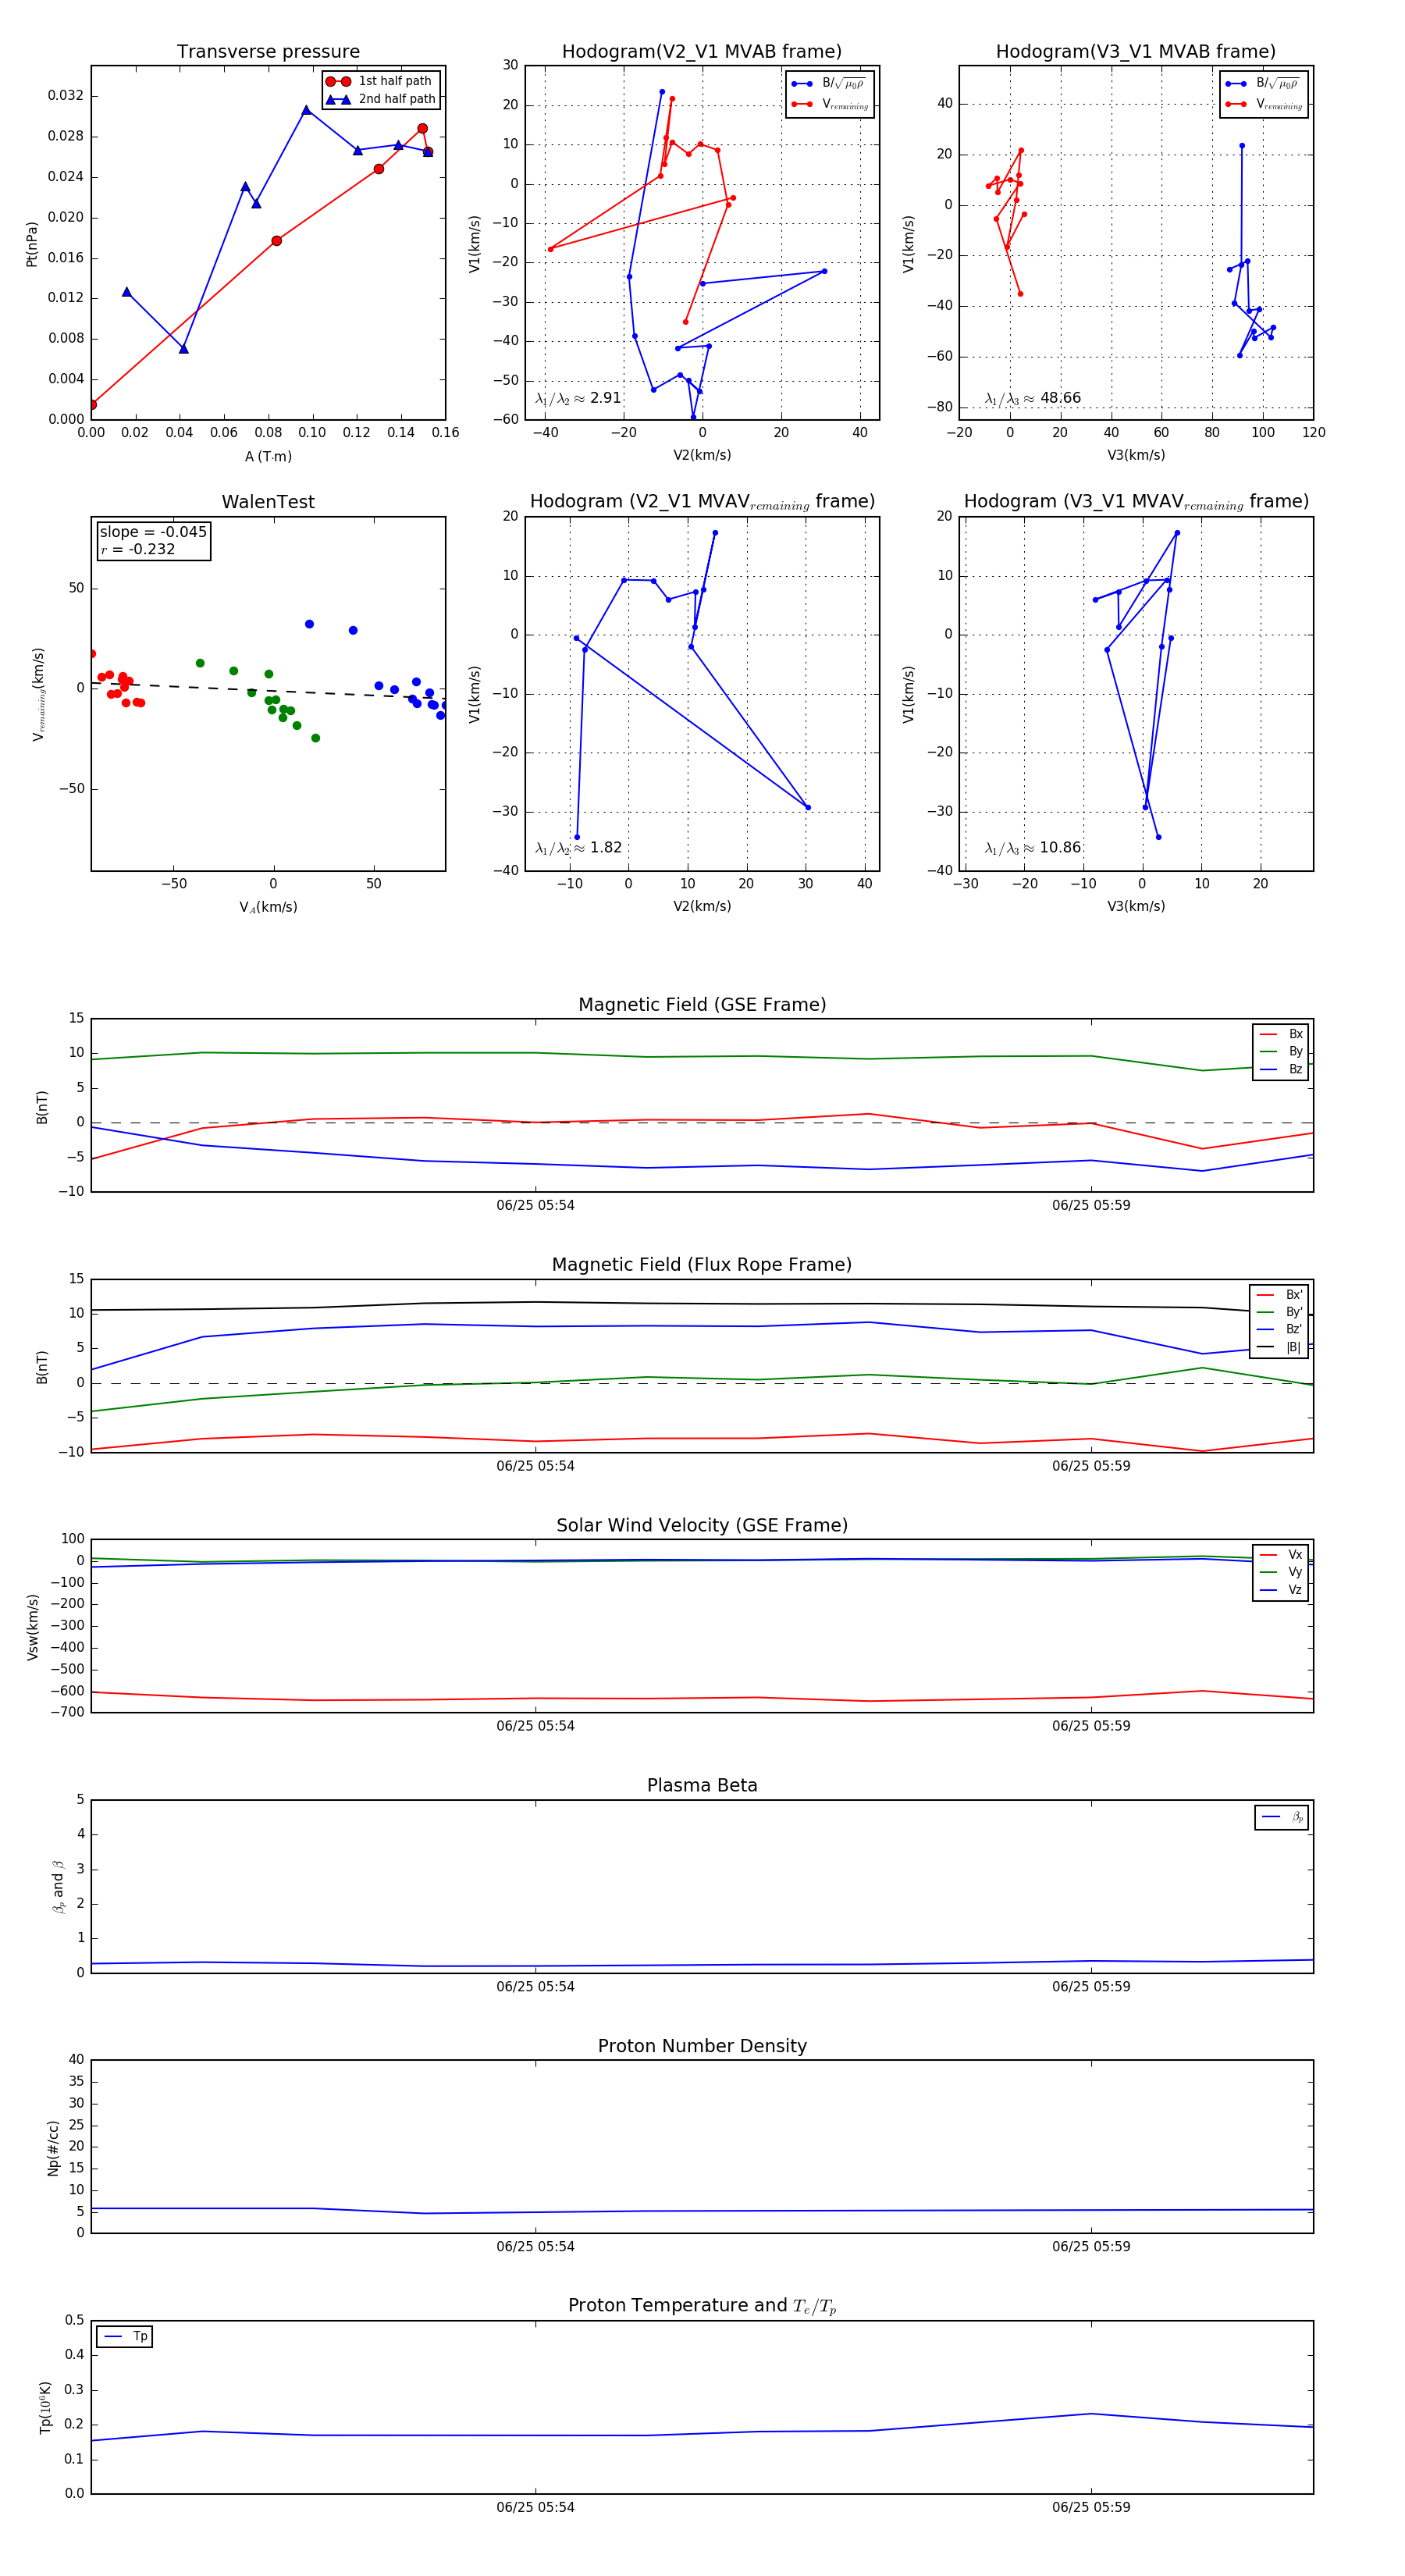Select the "By'" legend entry in flux rope plot
The height and width of the screenshot is (2576, 1405).
coord(1279,1312)
